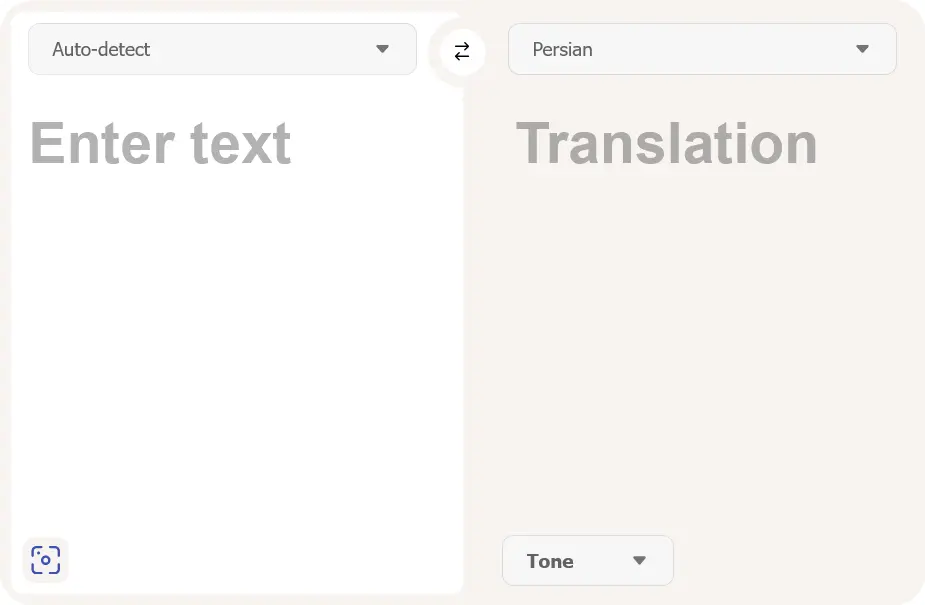The image size is (925, 605).
Task: Click the "Auto-detect" label text
Action: (101, 49)
